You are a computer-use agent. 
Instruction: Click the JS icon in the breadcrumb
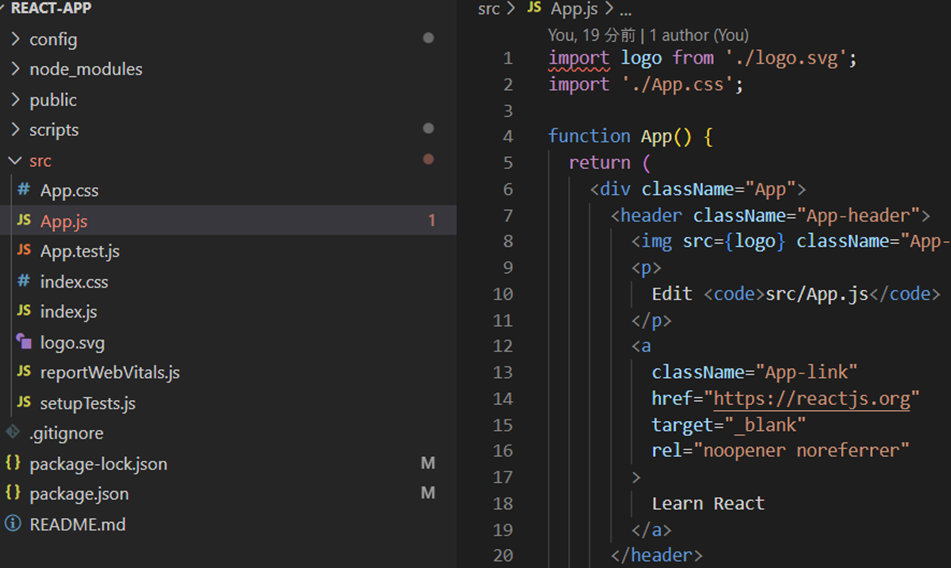pos(534,7)
